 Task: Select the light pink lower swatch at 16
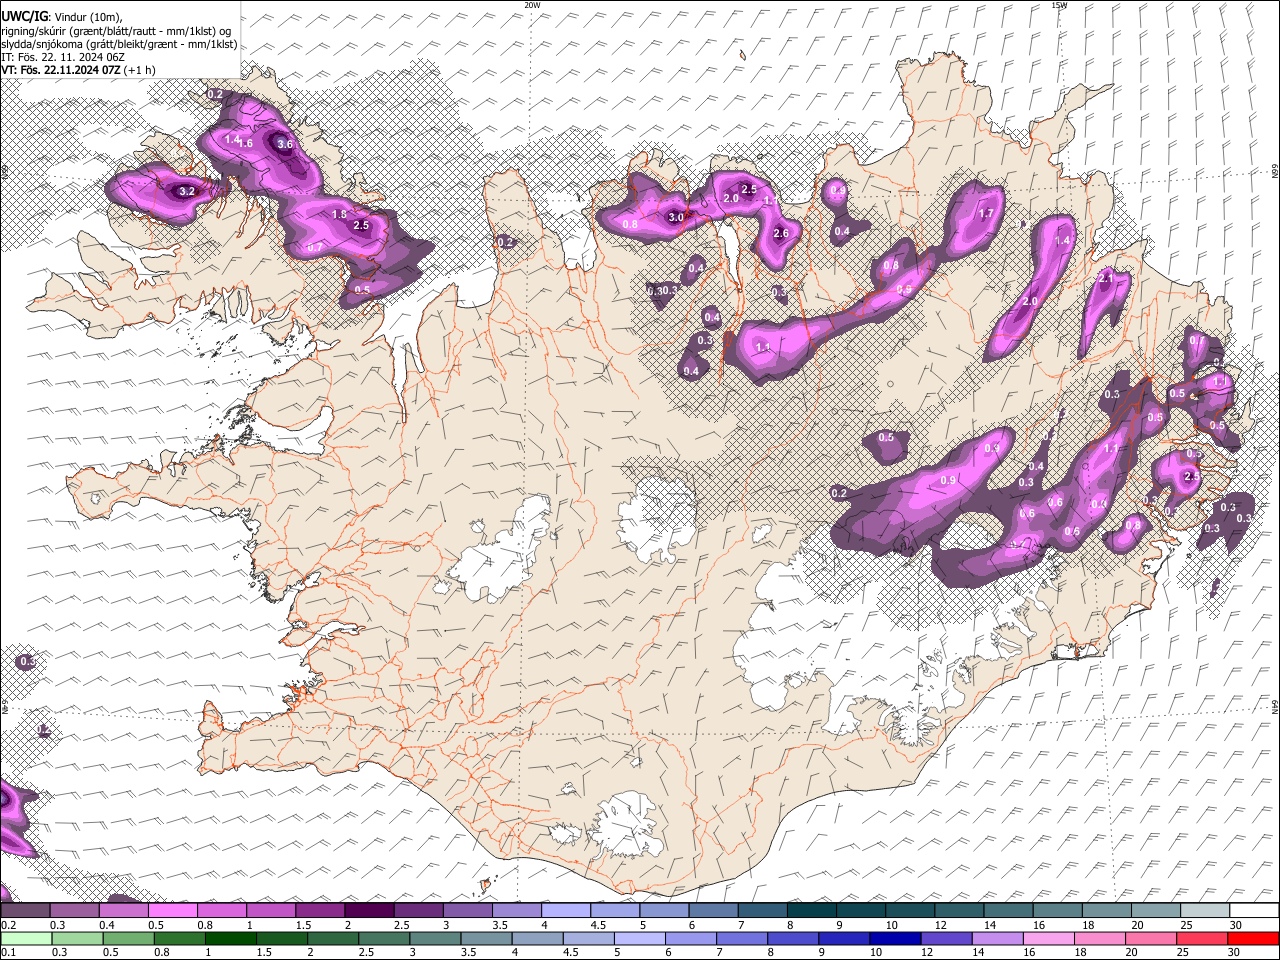click(x=1048, y=938)
